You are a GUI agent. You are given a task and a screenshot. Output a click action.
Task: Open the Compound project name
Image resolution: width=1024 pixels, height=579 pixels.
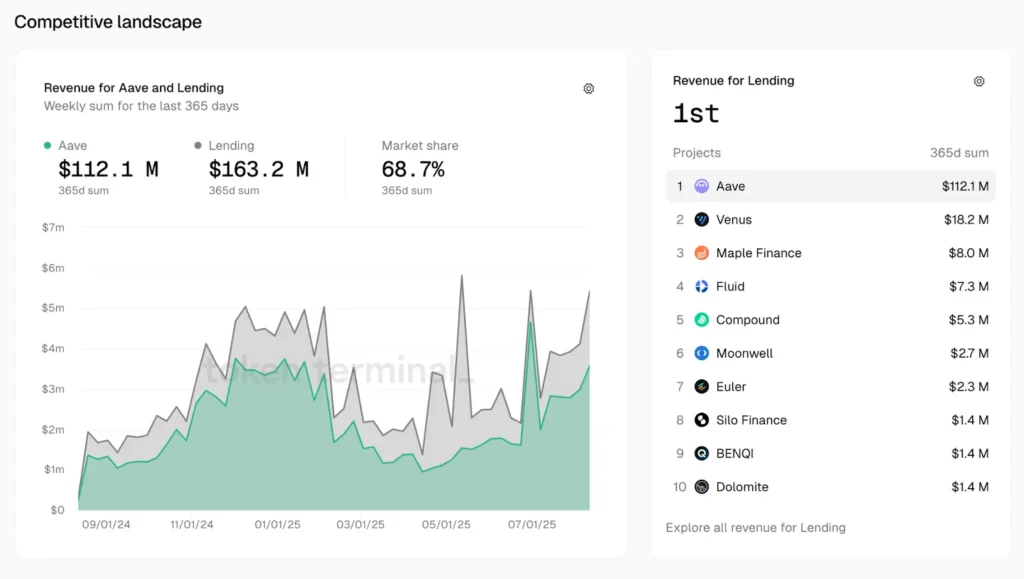pos(748,320)
